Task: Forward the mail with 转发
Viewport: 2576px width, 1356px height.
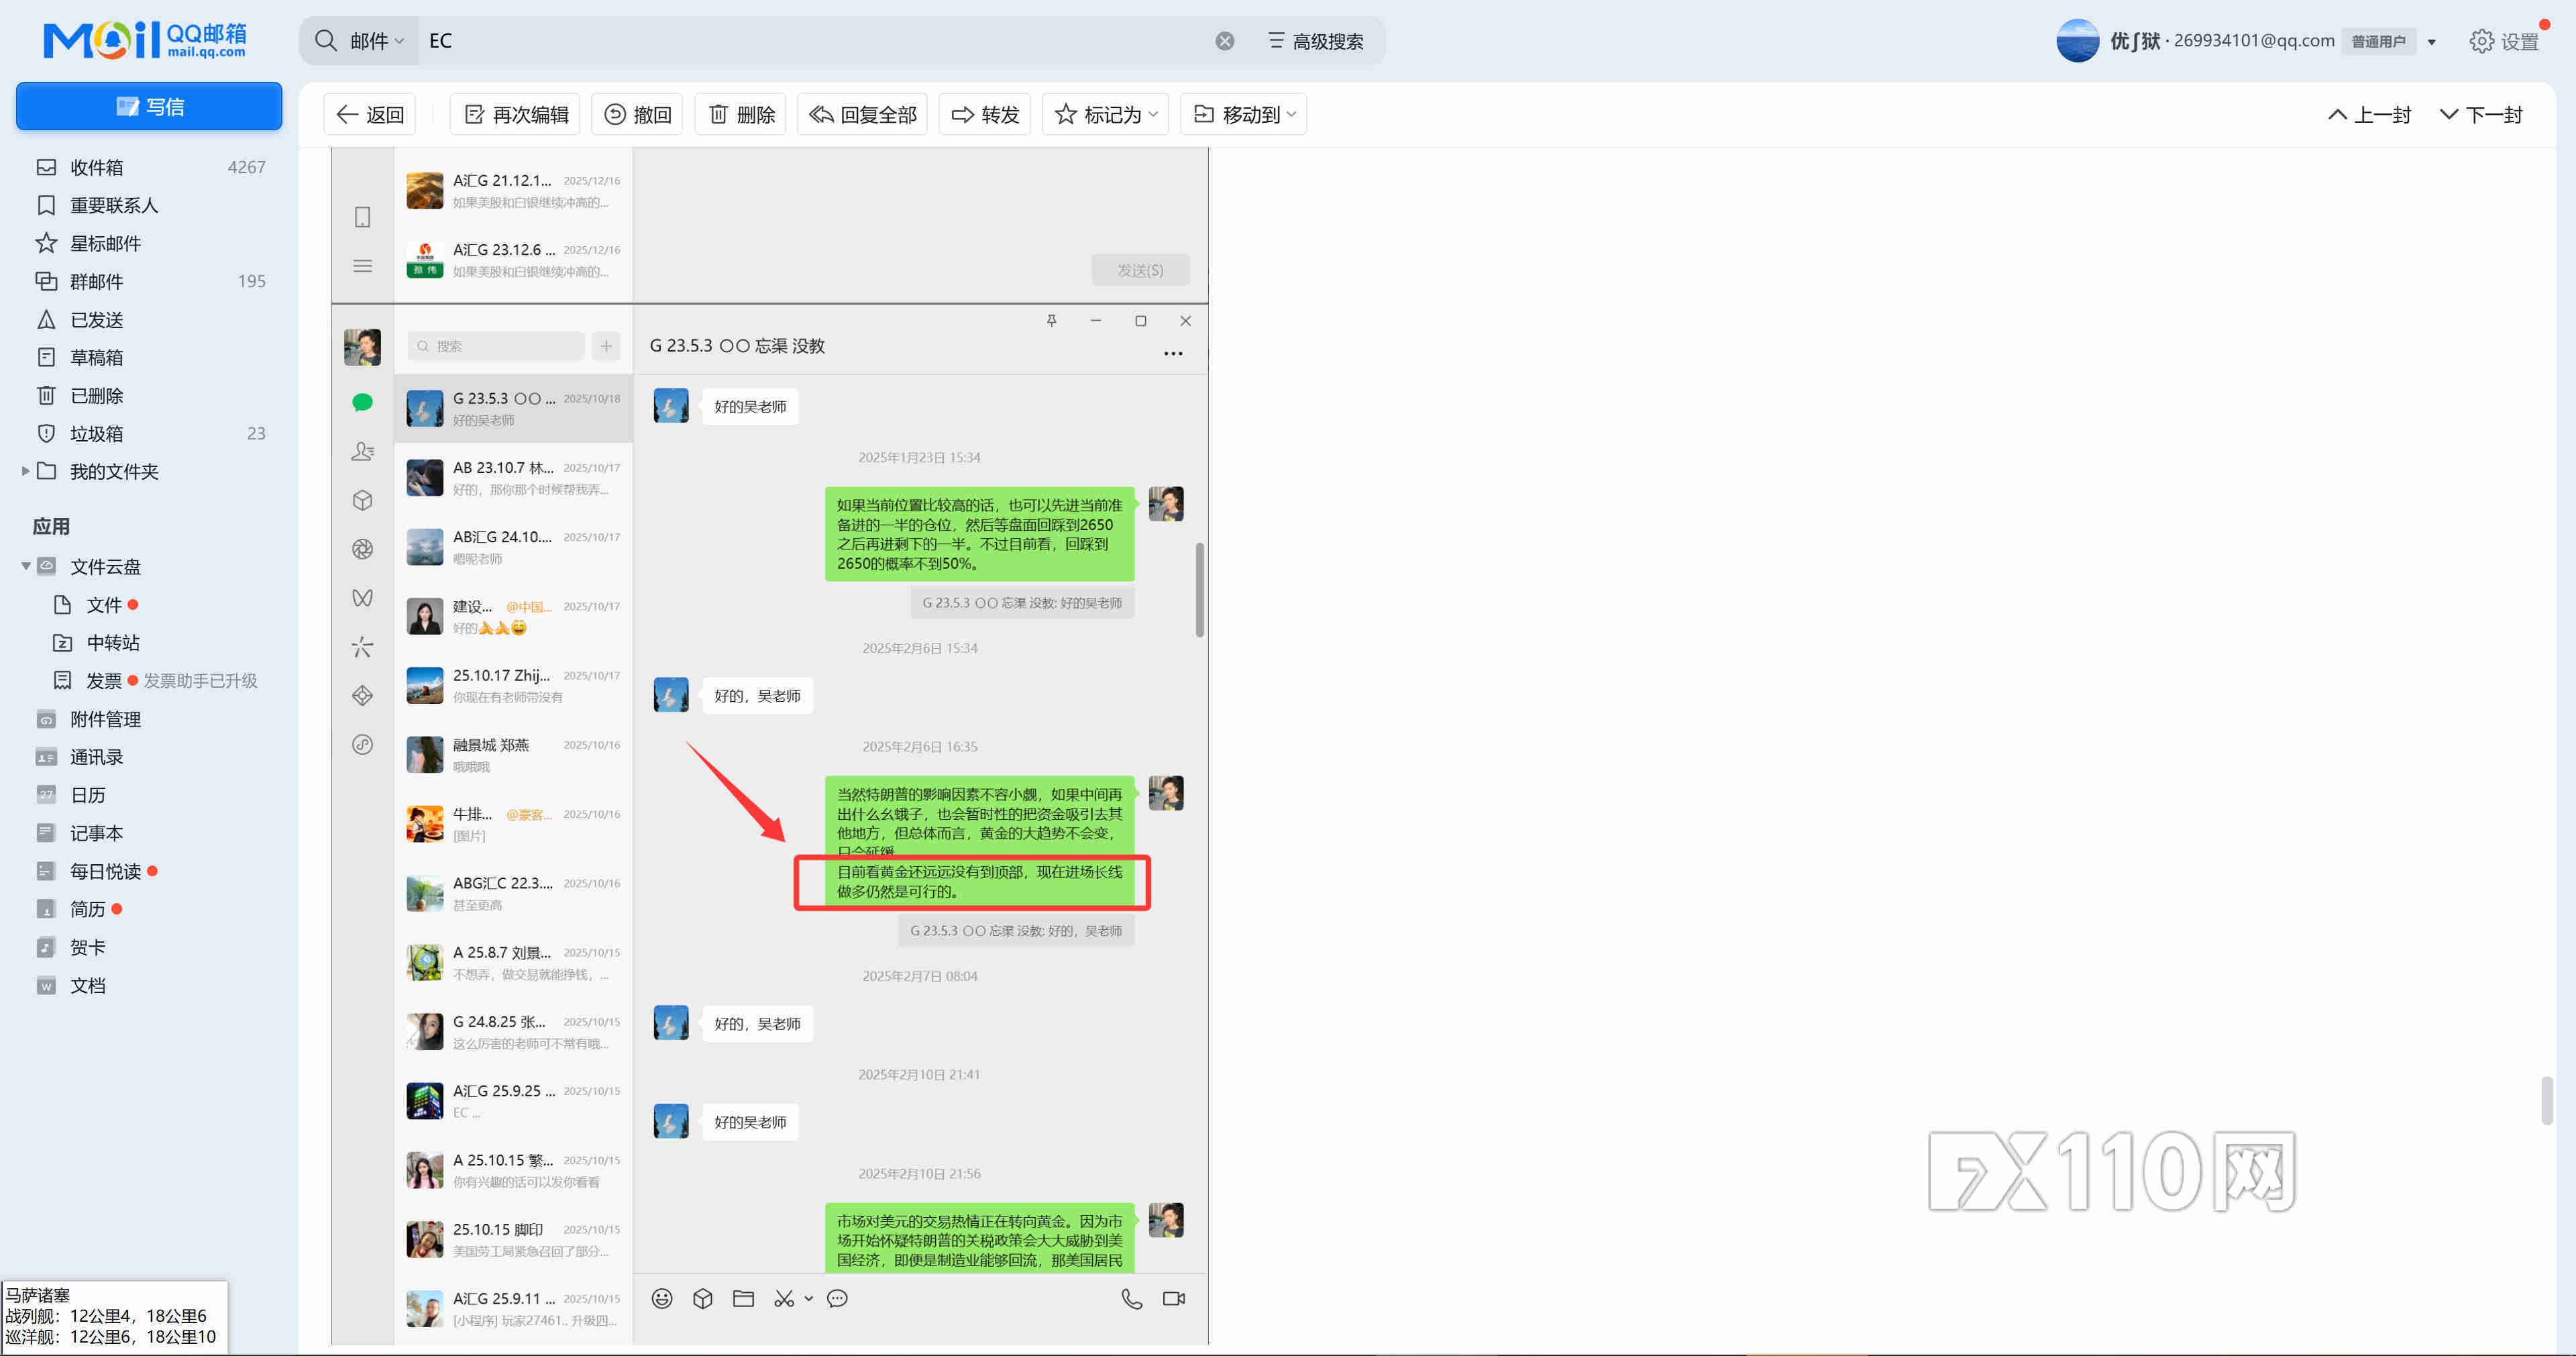Action: 984,114
